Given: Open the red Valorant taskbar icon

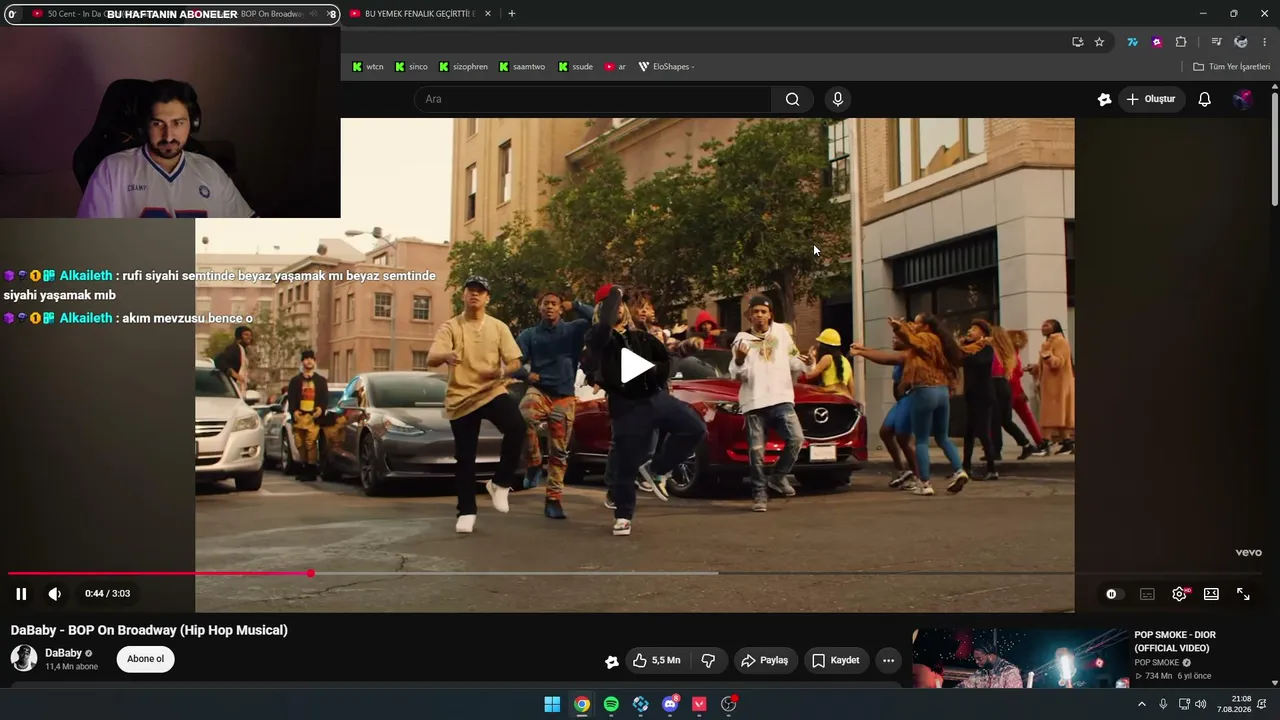Looking at the screenshot, I should (699, 704).
